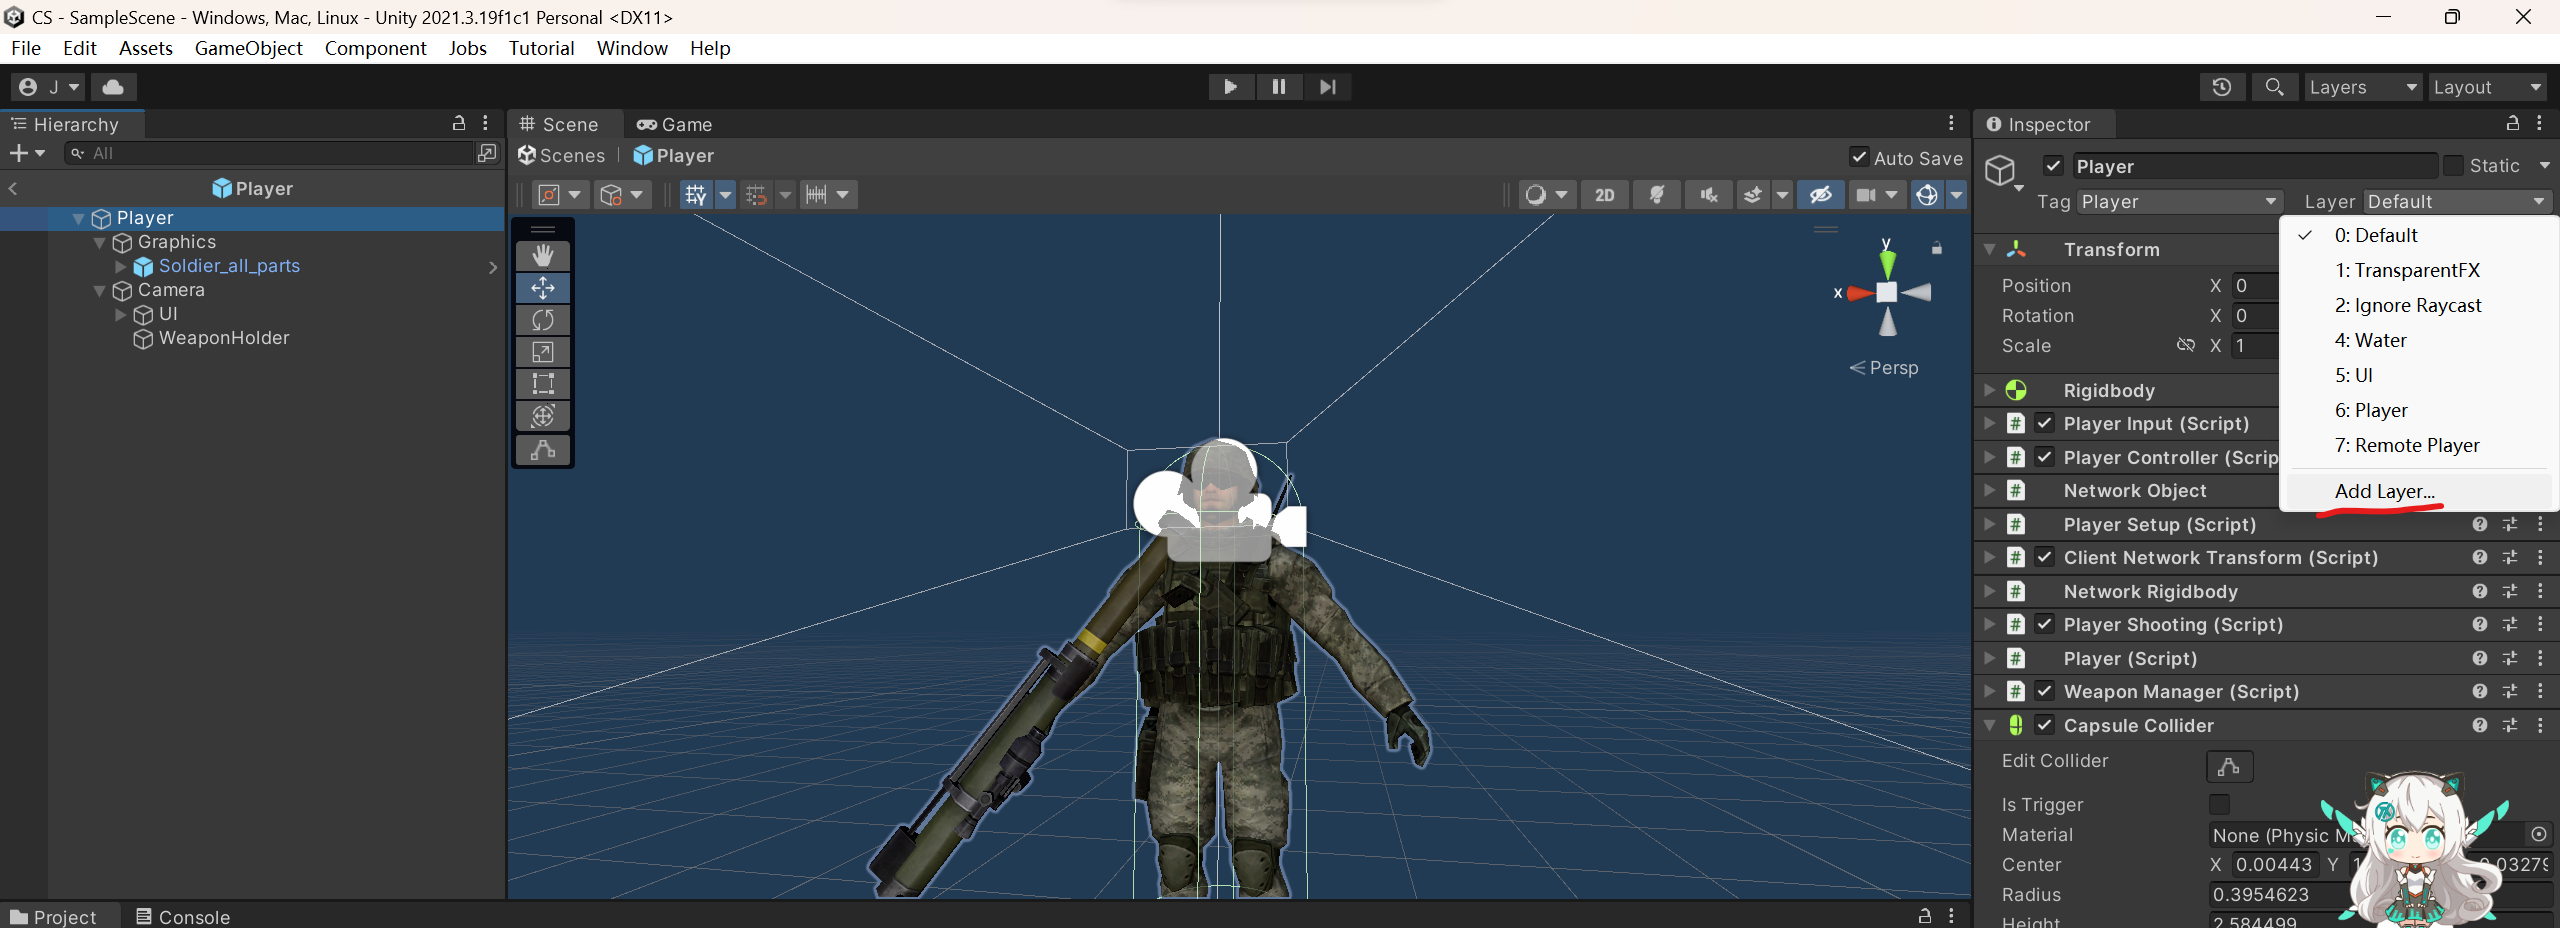The image size is (2560, 928).
Task: Lock the Hierarchy panel
Action: point(459,123)
